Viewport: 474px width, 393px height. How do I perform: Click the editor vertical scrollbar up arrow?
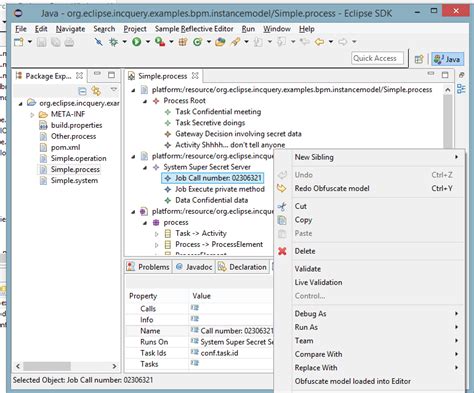click(448, 90)
